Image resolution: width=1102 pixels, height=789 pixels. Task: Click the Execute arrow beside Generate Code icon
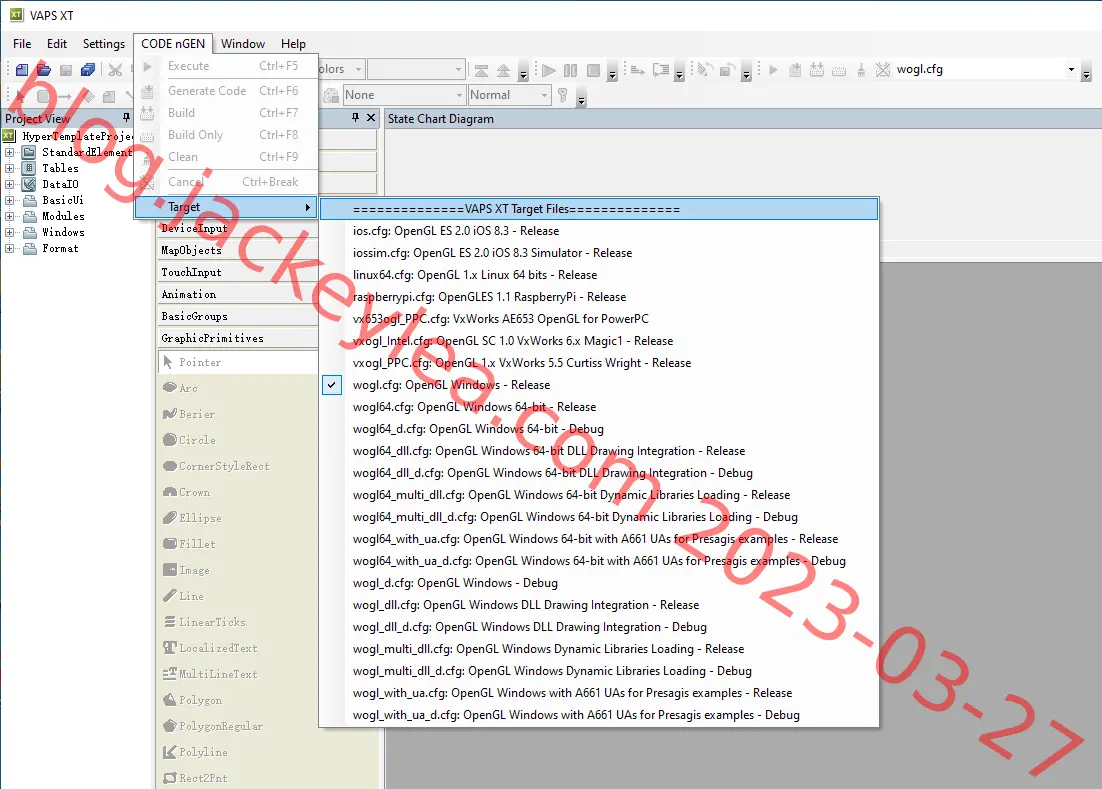773,70
